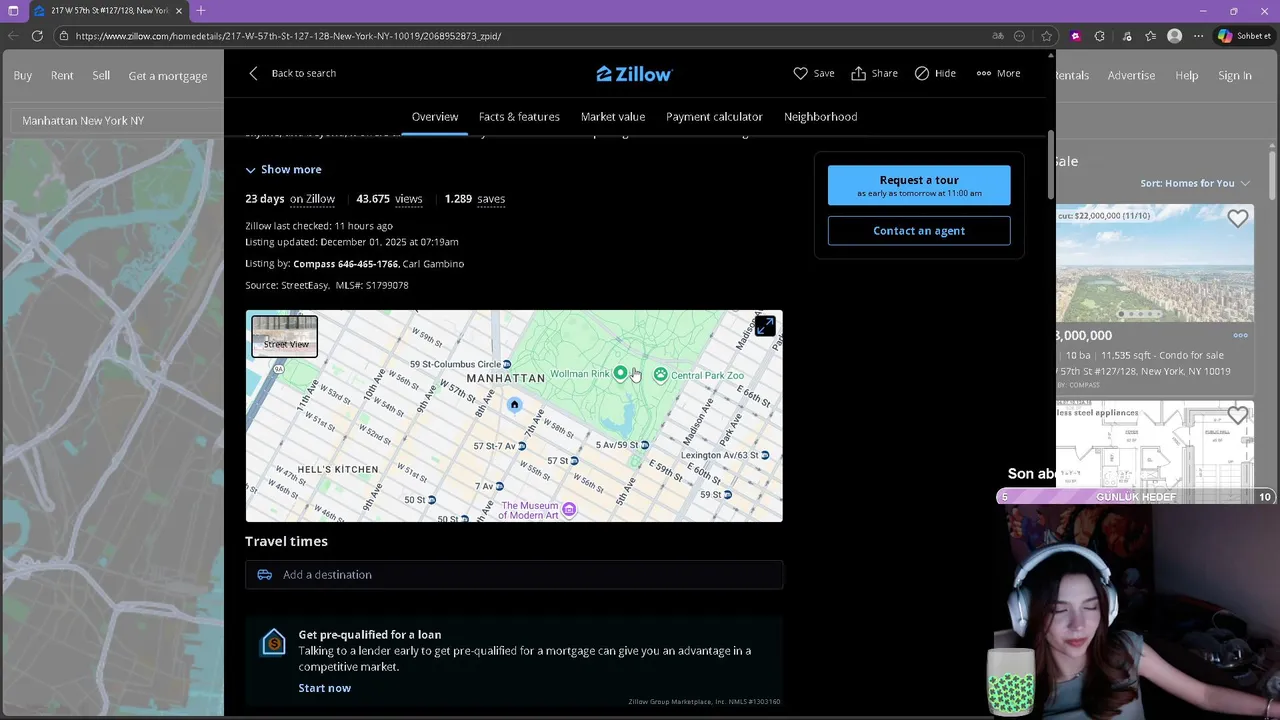This screenshot has width=1280, height=720.
Task: Click the home pin marker on map
Action: pos(514,405)
